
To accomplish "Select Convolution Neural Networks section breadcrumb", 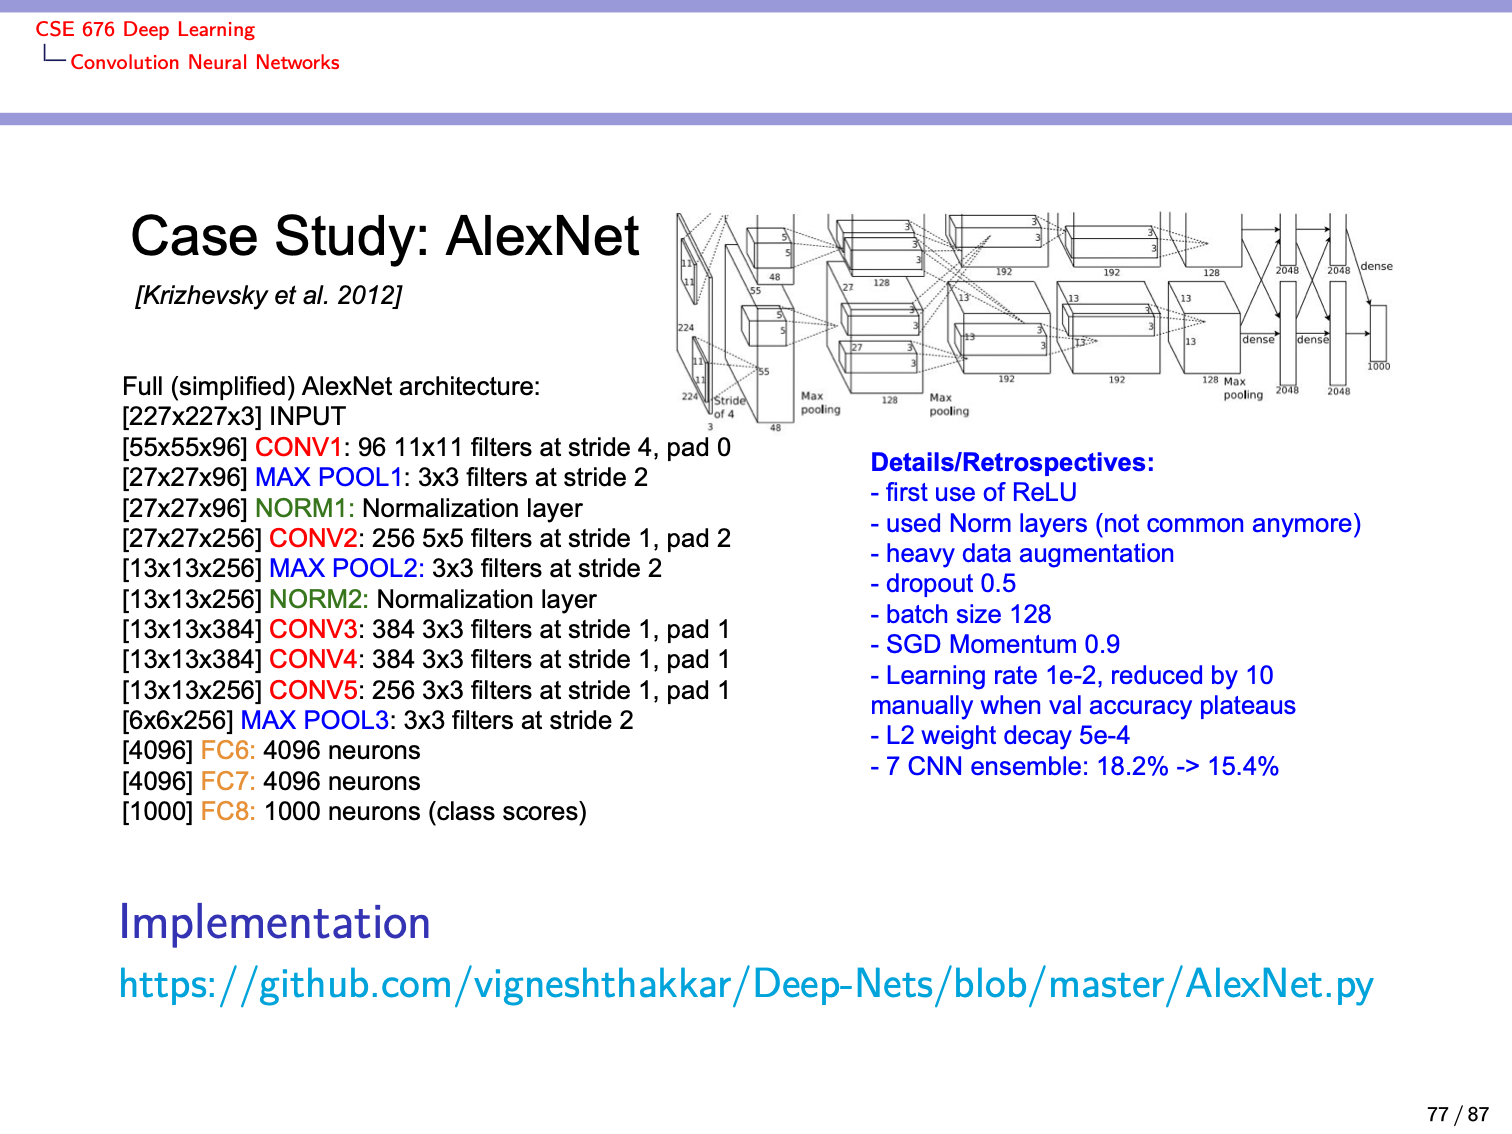I will coord(205,62).
